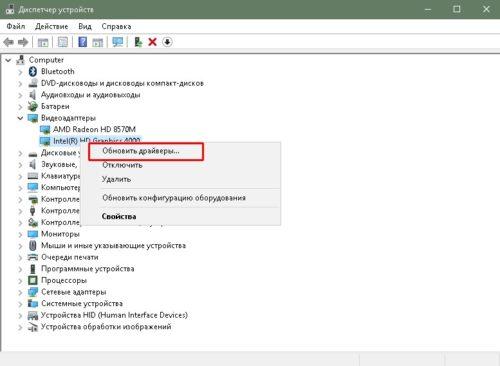Choose Отключить in context menu
This screenshot has height=366, width=500.
click(122, 165)
